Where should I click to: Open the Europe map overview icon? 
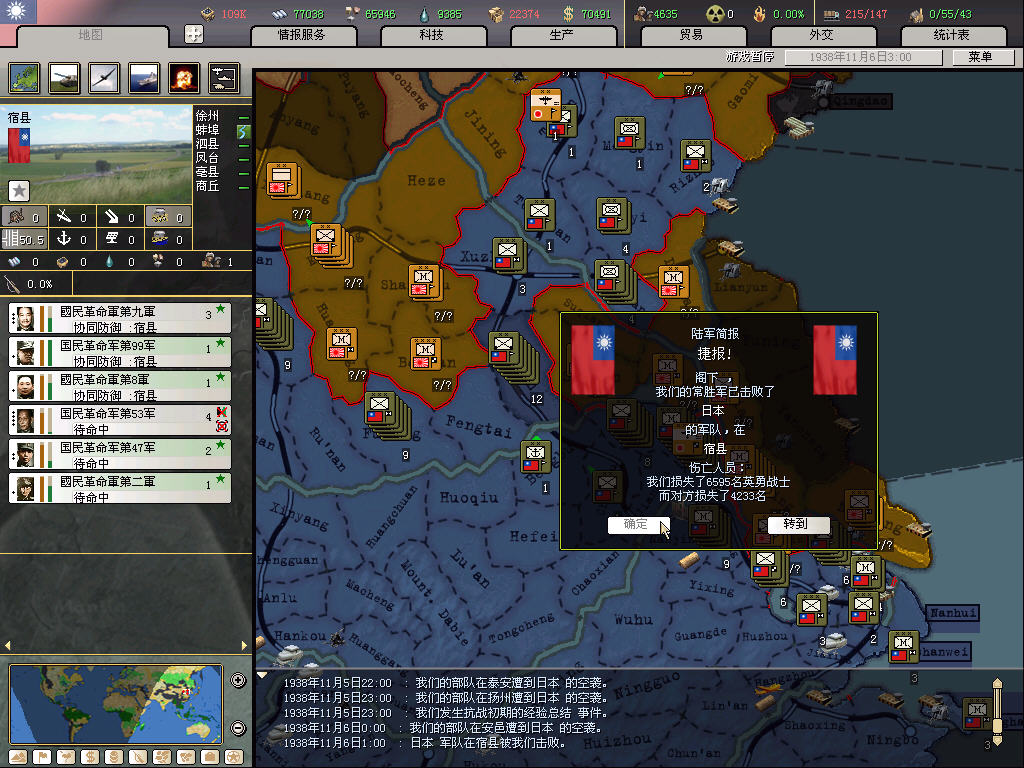pyautogui.click(x=24, y=78)
